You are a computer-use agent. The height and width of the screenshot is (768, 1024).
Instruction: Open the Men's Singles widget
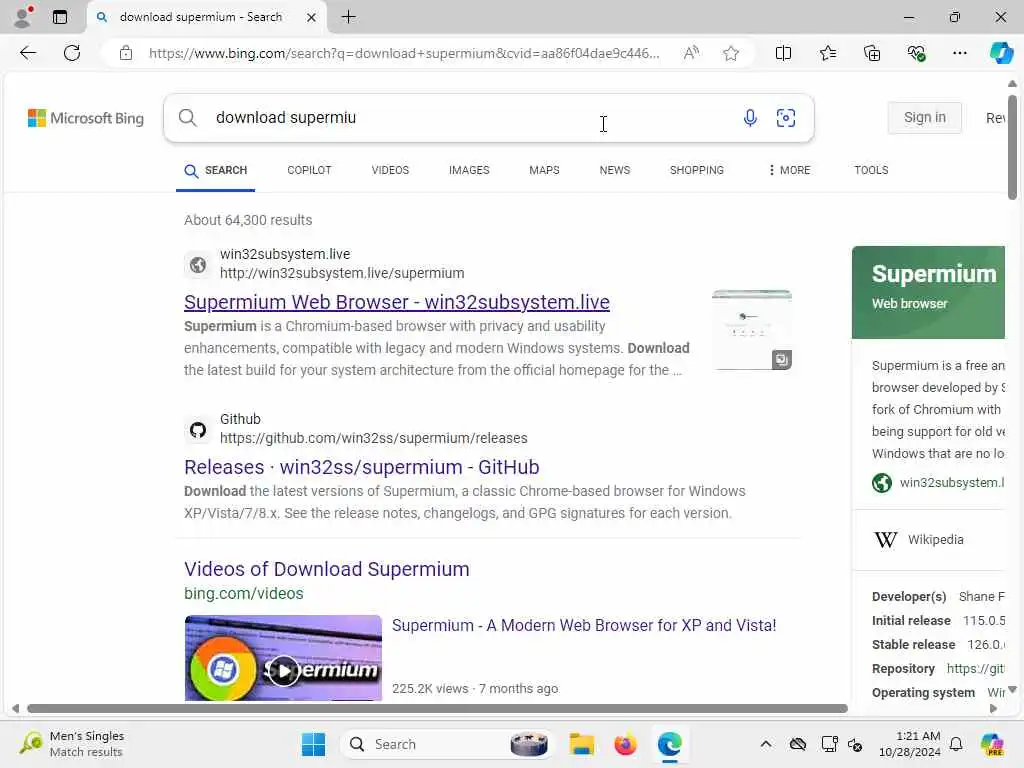pos(72,744)
